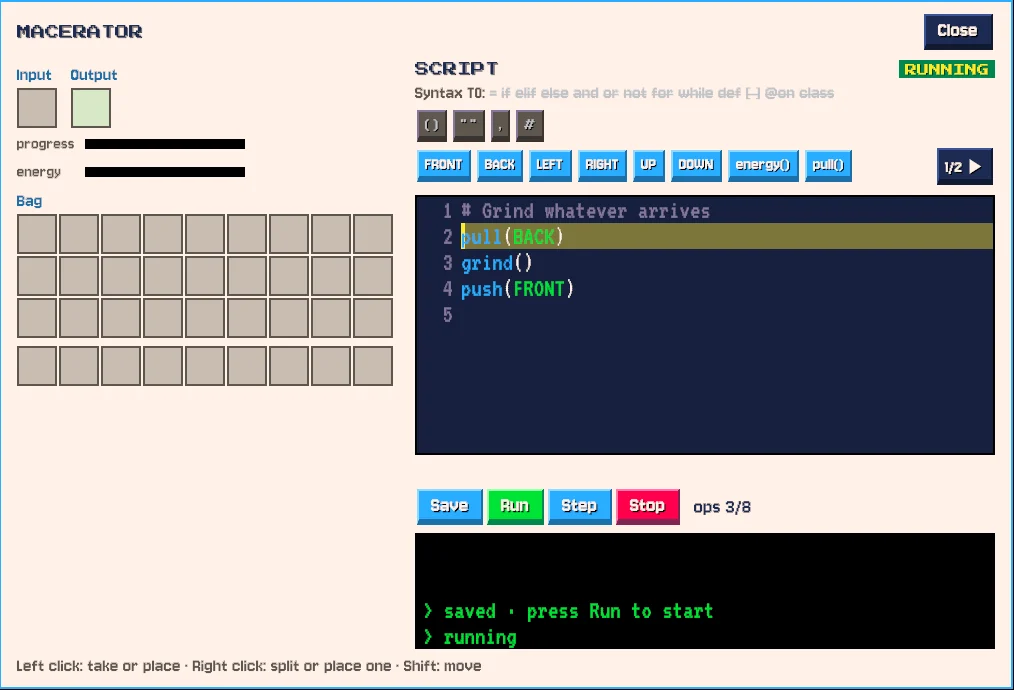Save the script
1014x690 pixels.
point(449,506)
